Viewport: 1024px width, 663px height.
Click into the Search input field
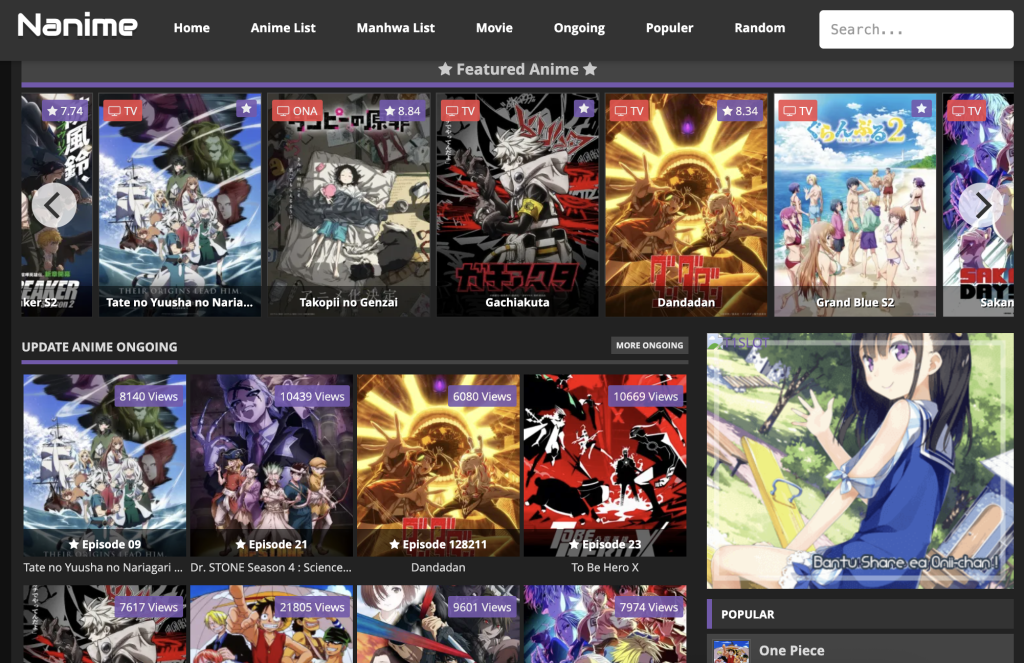pos(915,30)
